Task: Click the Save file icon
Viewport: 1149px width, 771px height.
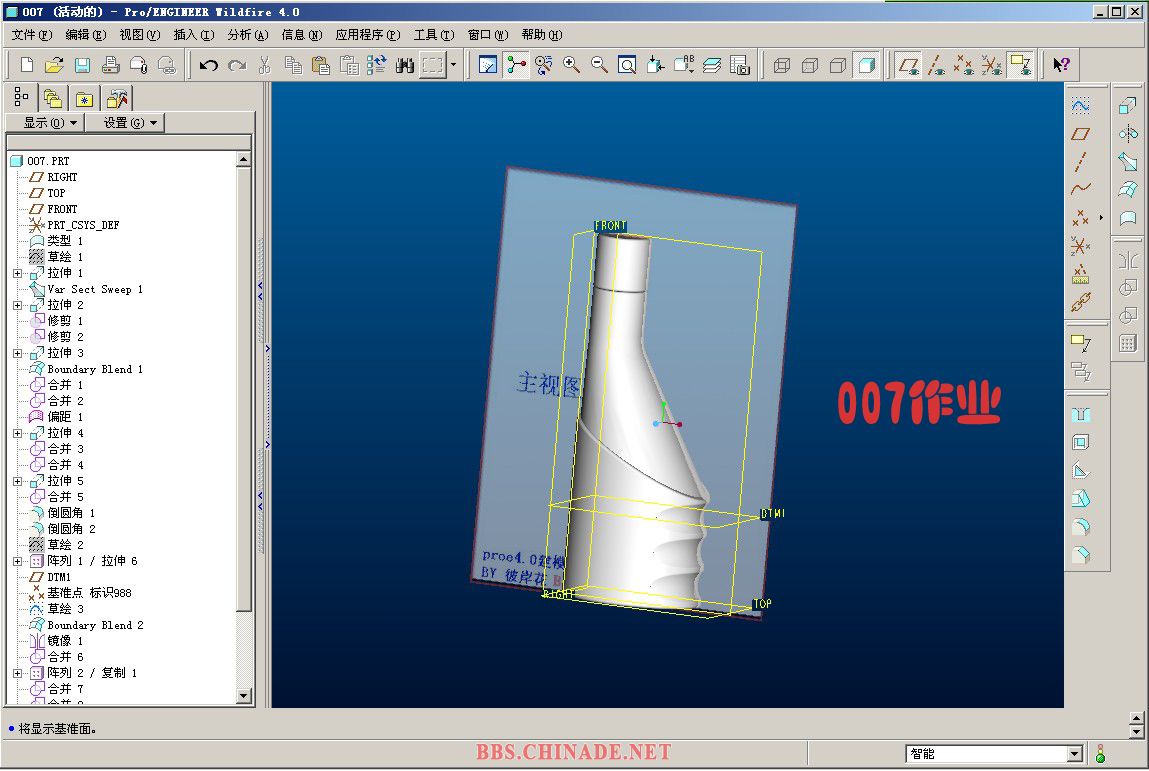Action: (x=82, y=65)
